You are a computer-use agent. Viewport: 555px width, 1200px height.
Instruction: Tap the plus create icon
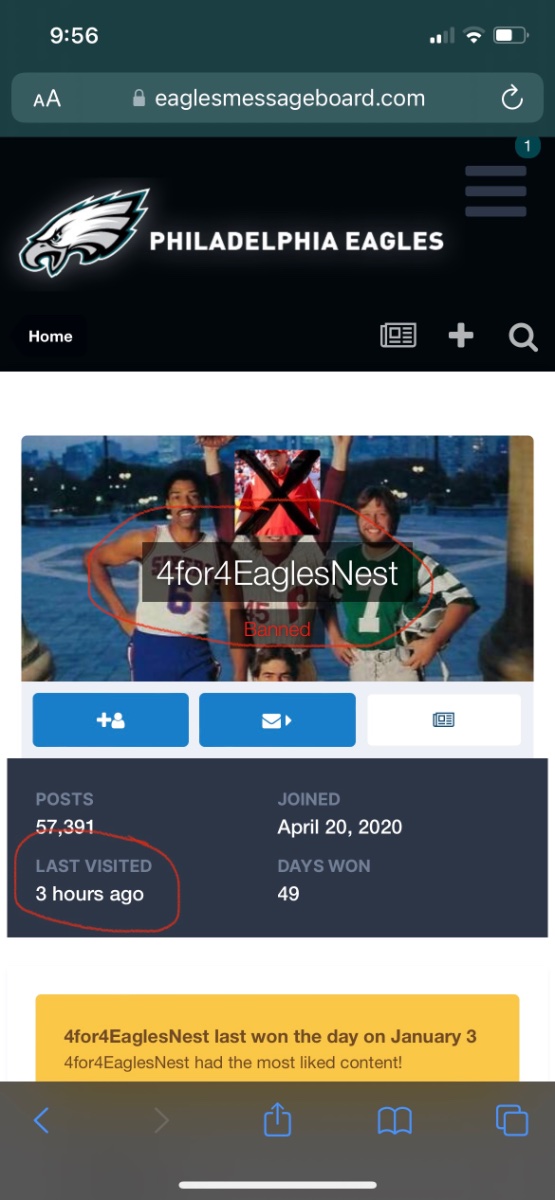tap(461, 336)
